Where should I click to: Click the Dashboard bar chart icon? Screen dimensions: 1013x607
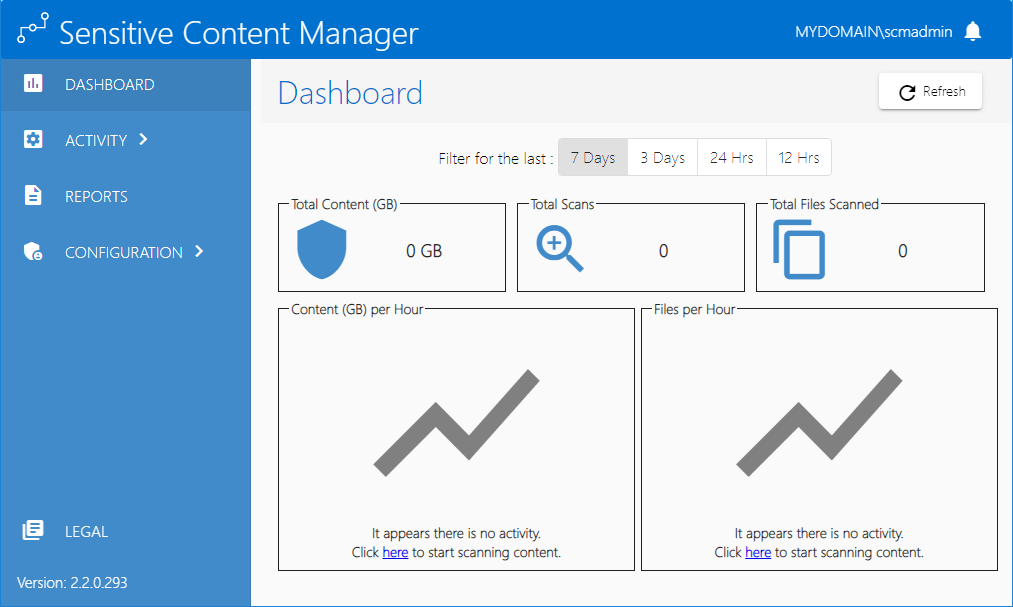coord(33,83)
